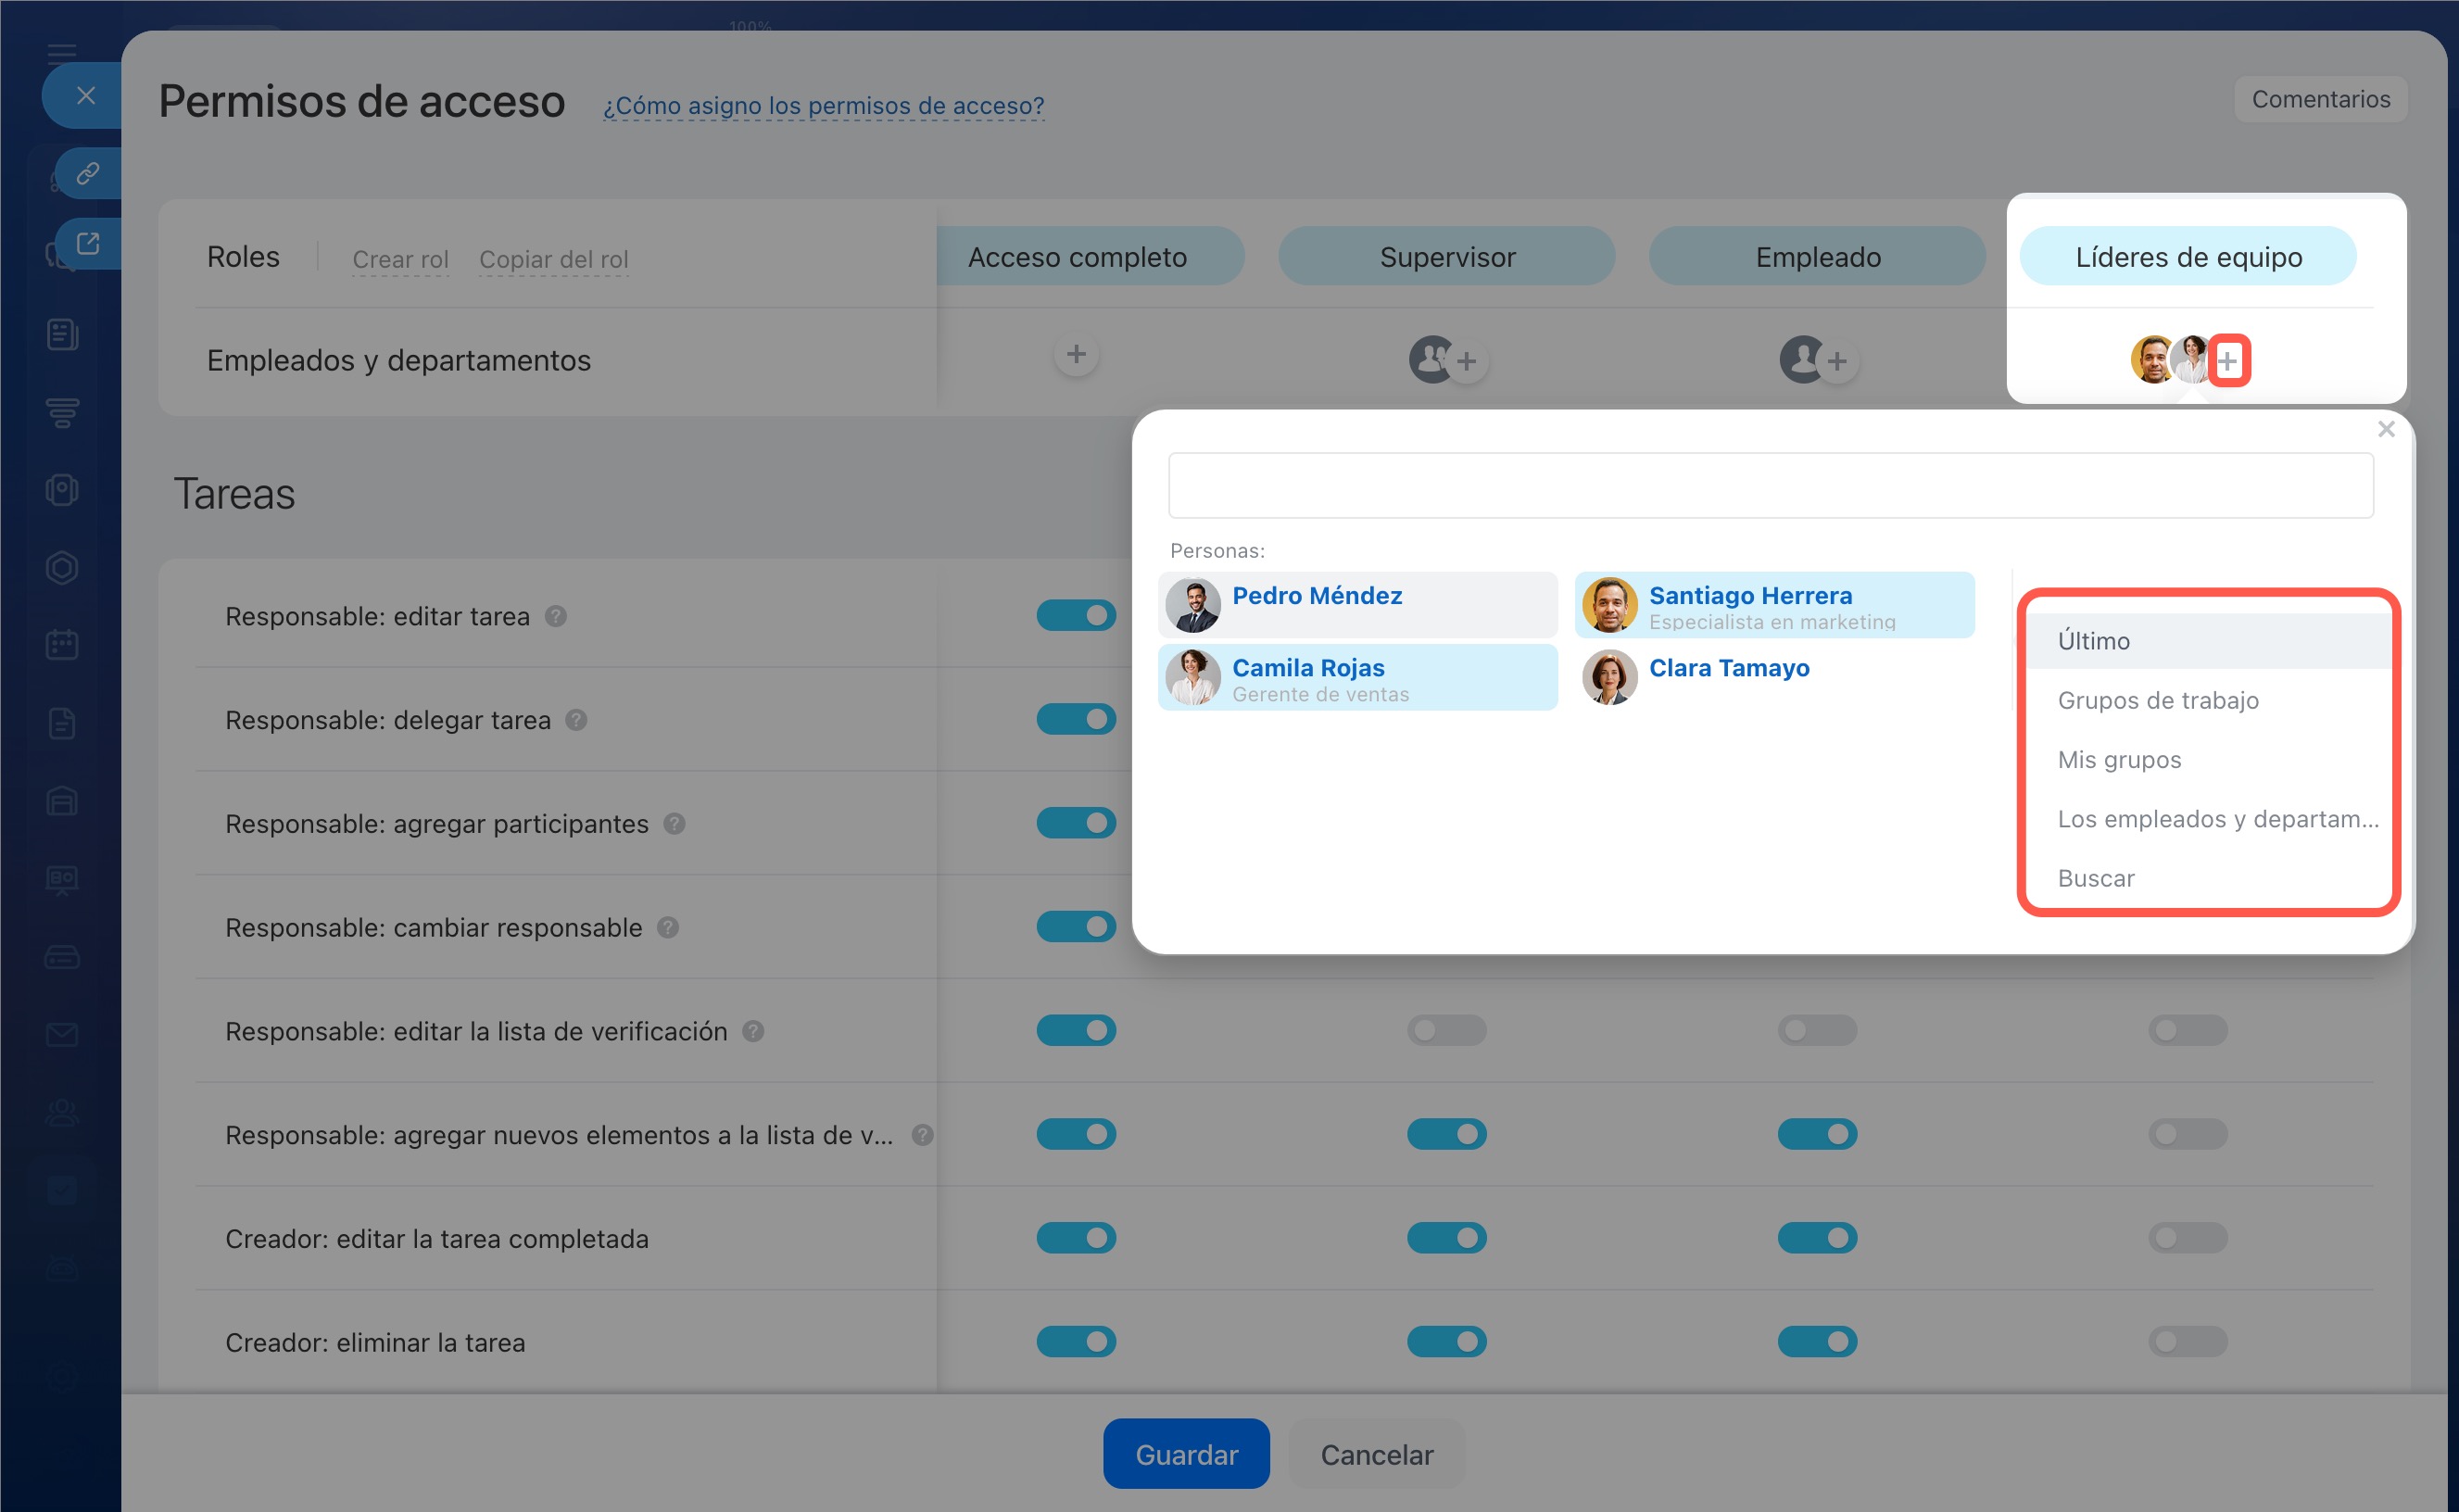Click the Guardar button

1186,1454
